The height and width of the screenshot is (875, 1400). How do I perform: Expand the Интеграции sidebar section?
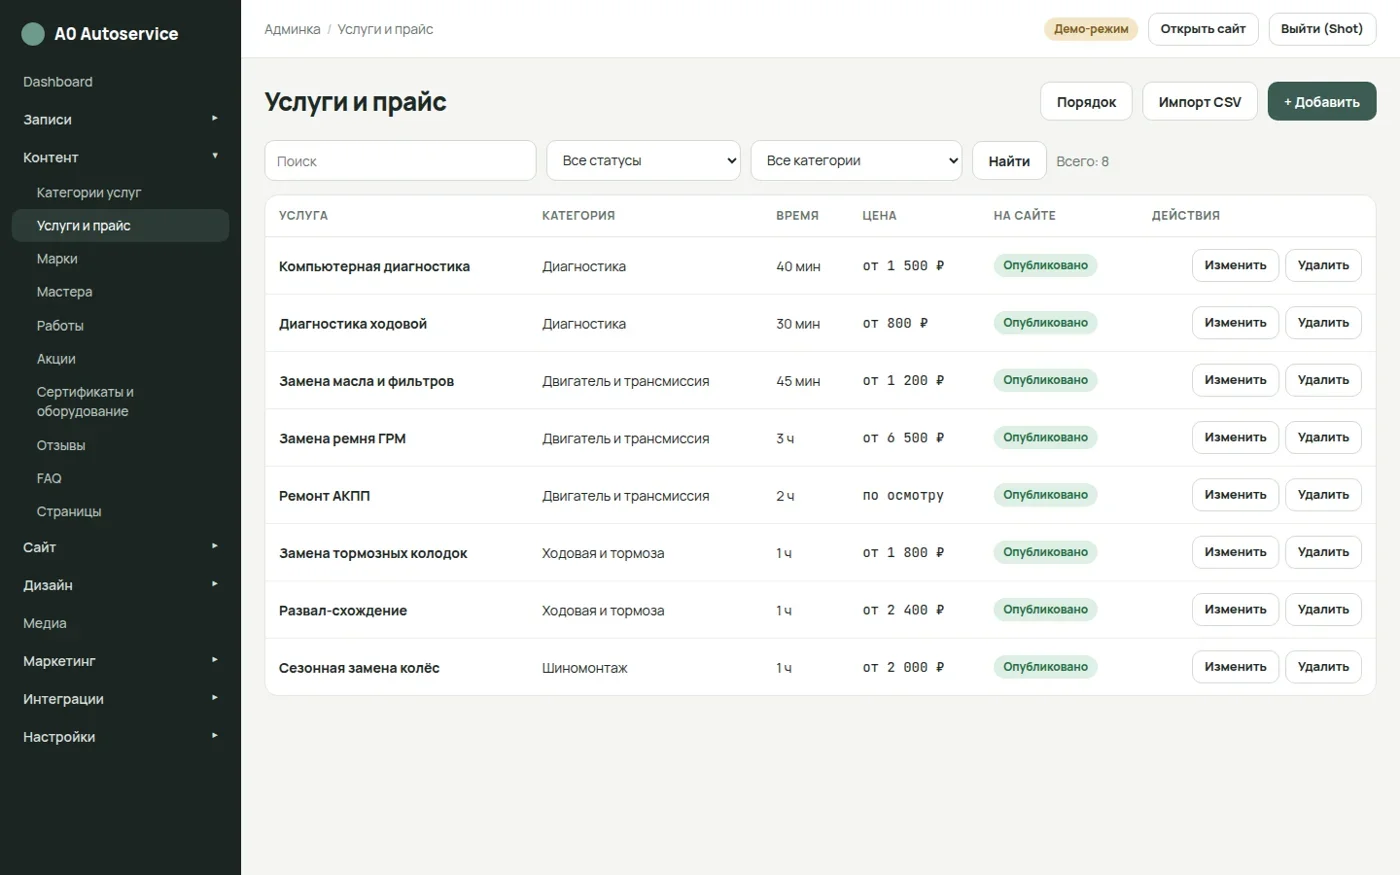[x=120, y=699]
